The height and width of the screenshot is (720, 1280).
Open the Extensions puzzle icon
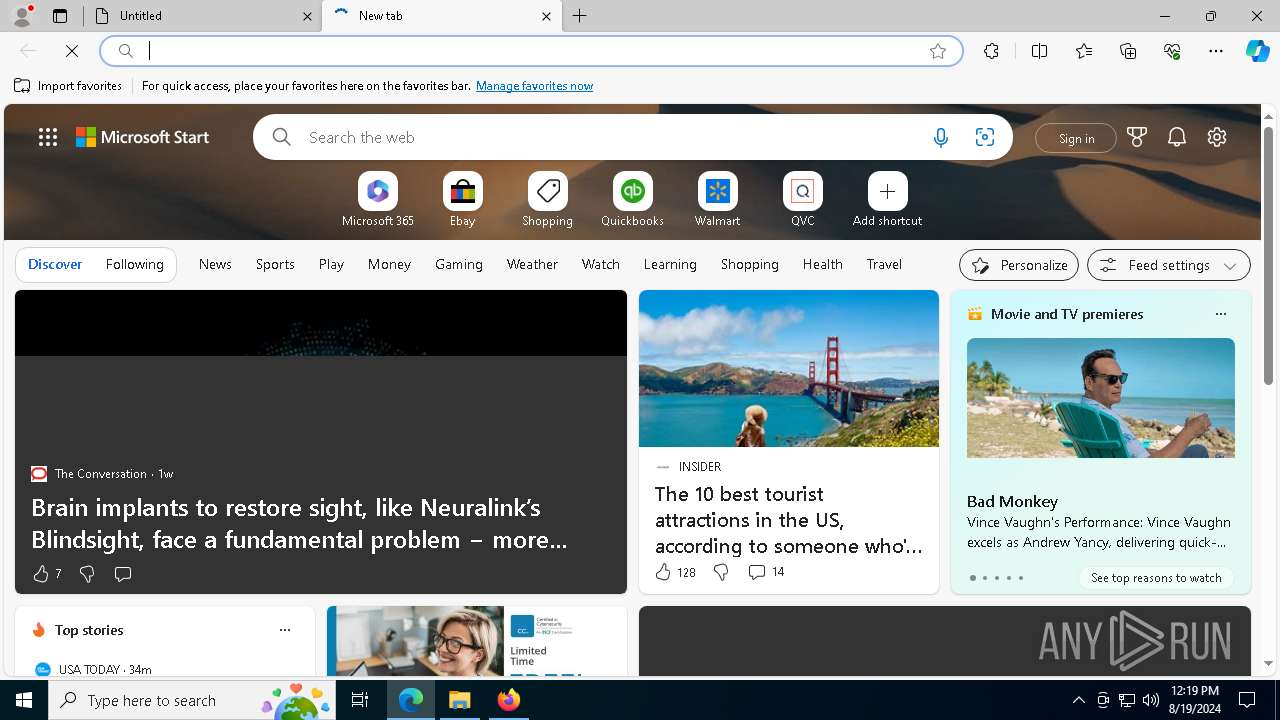click(991, 51)
